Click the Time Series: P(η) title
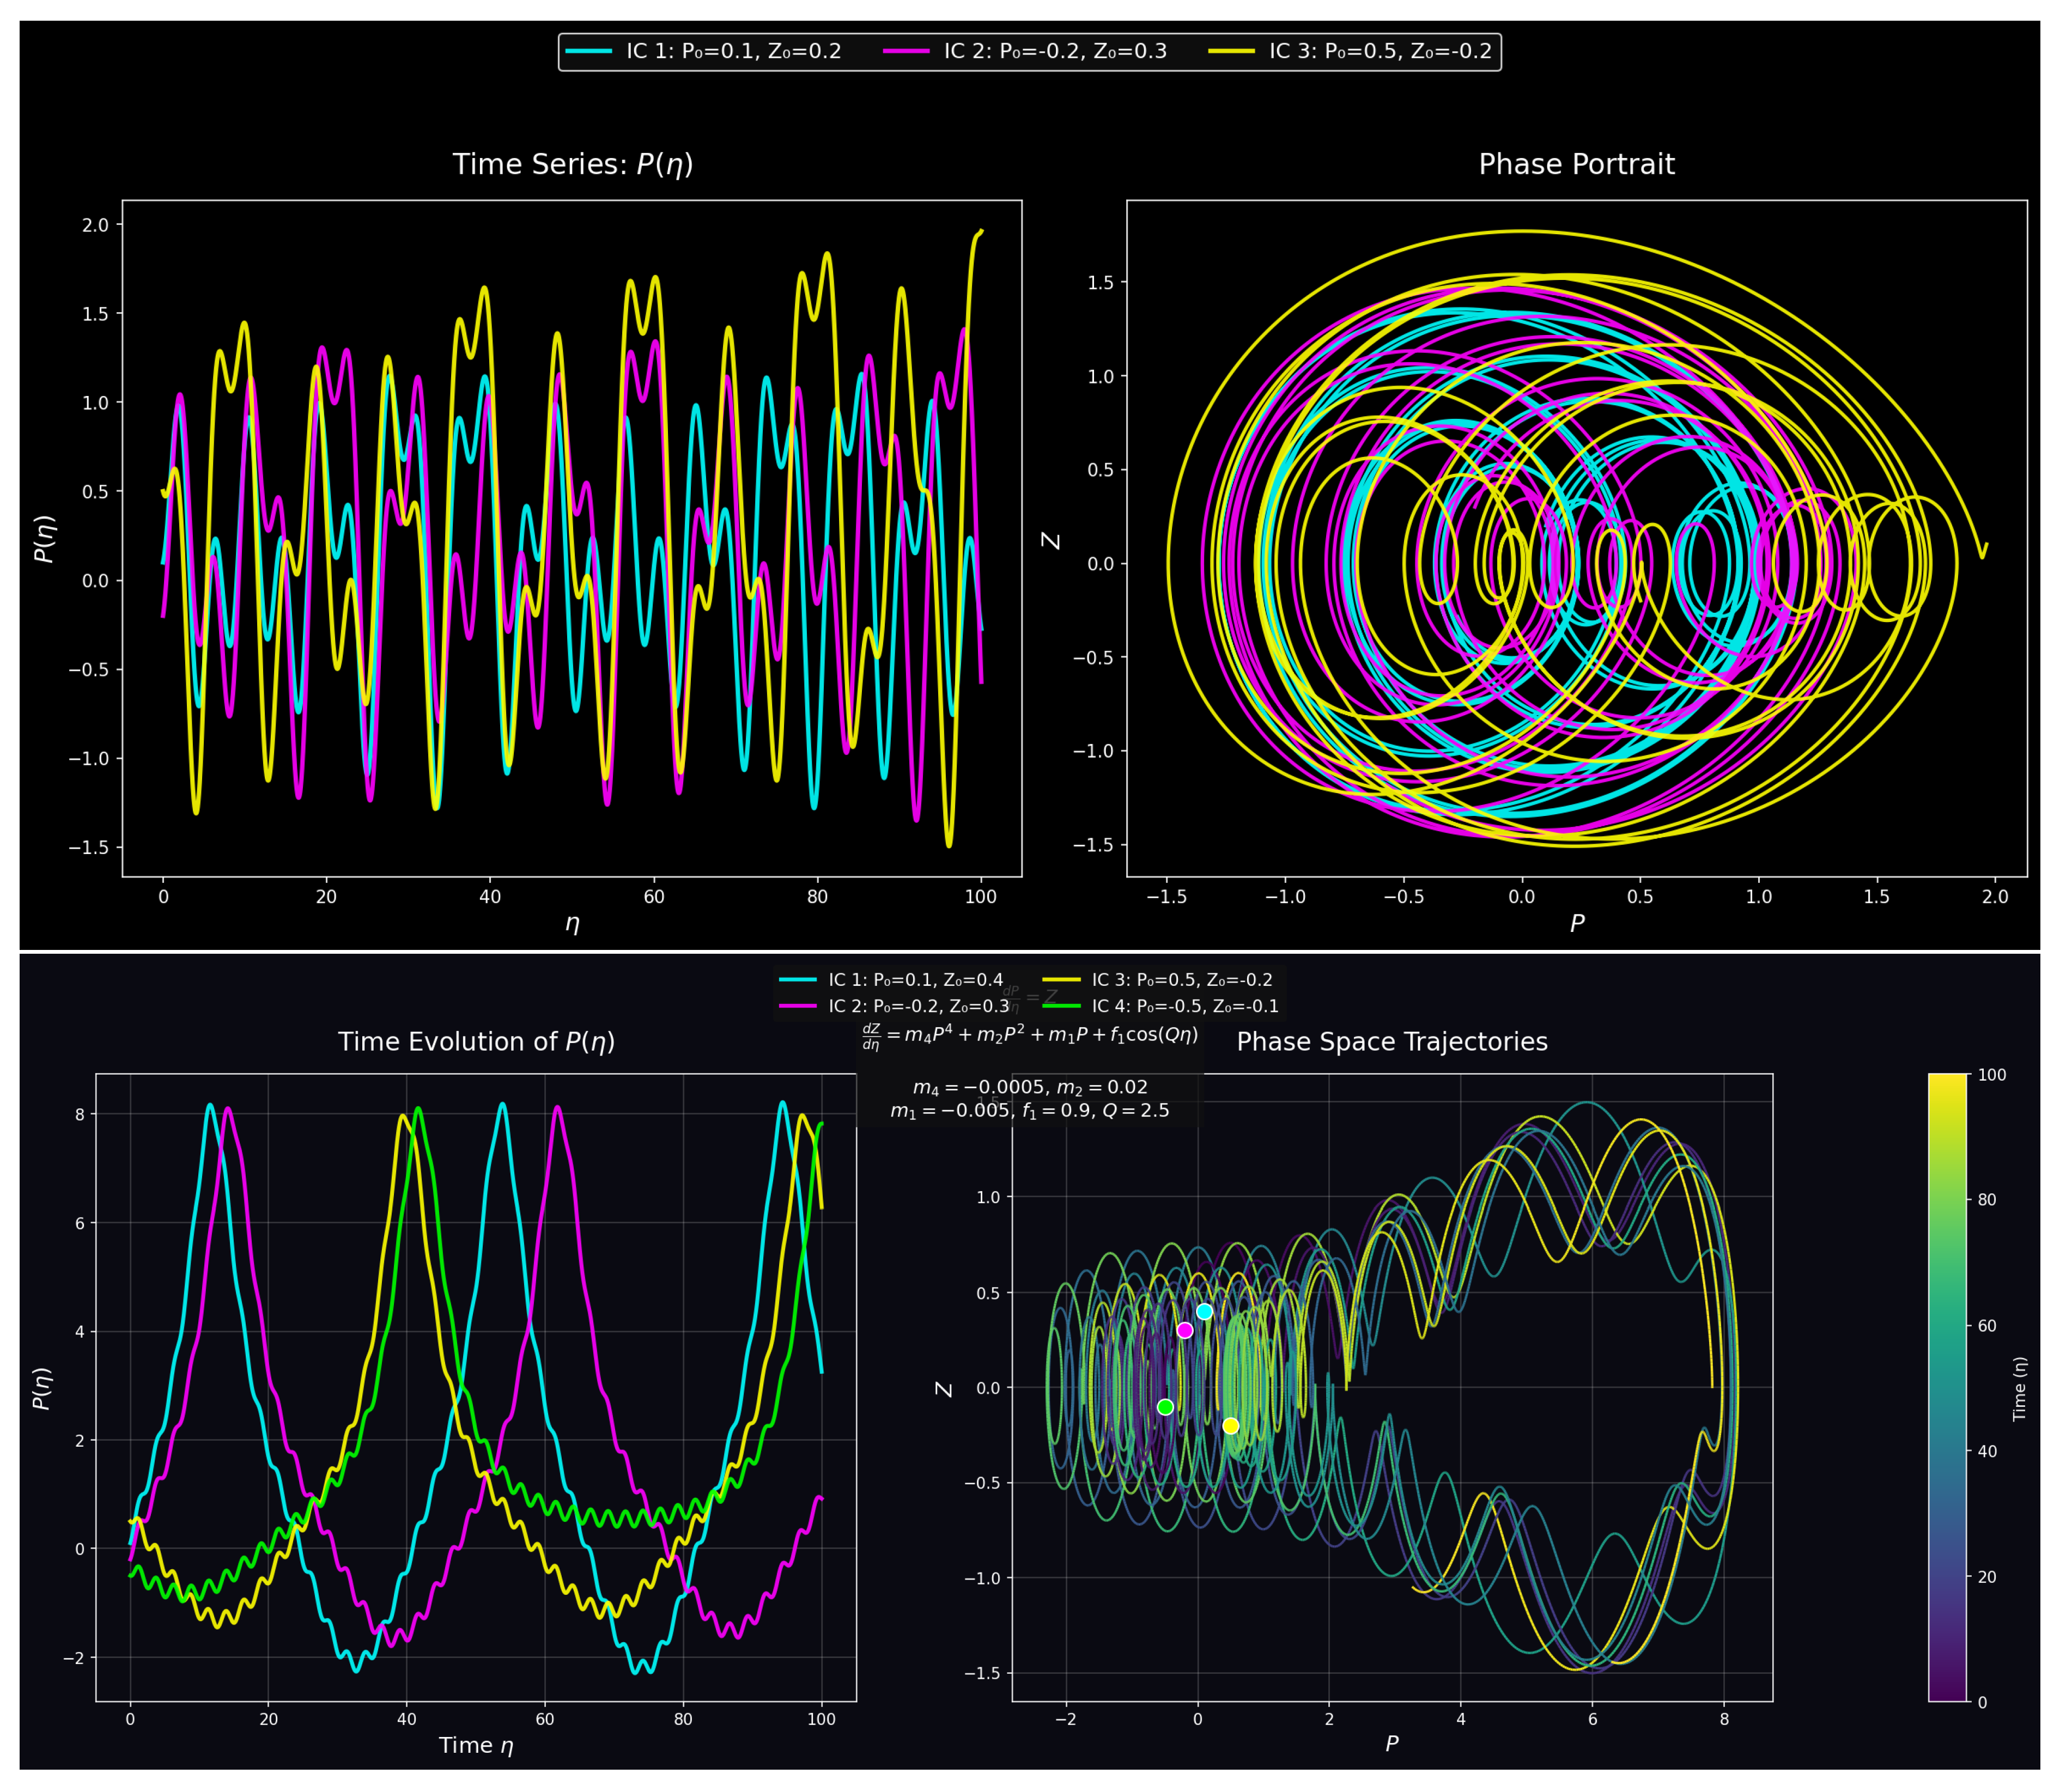This screenshot has height=1792, width=2060. click(x=572, y=164)
